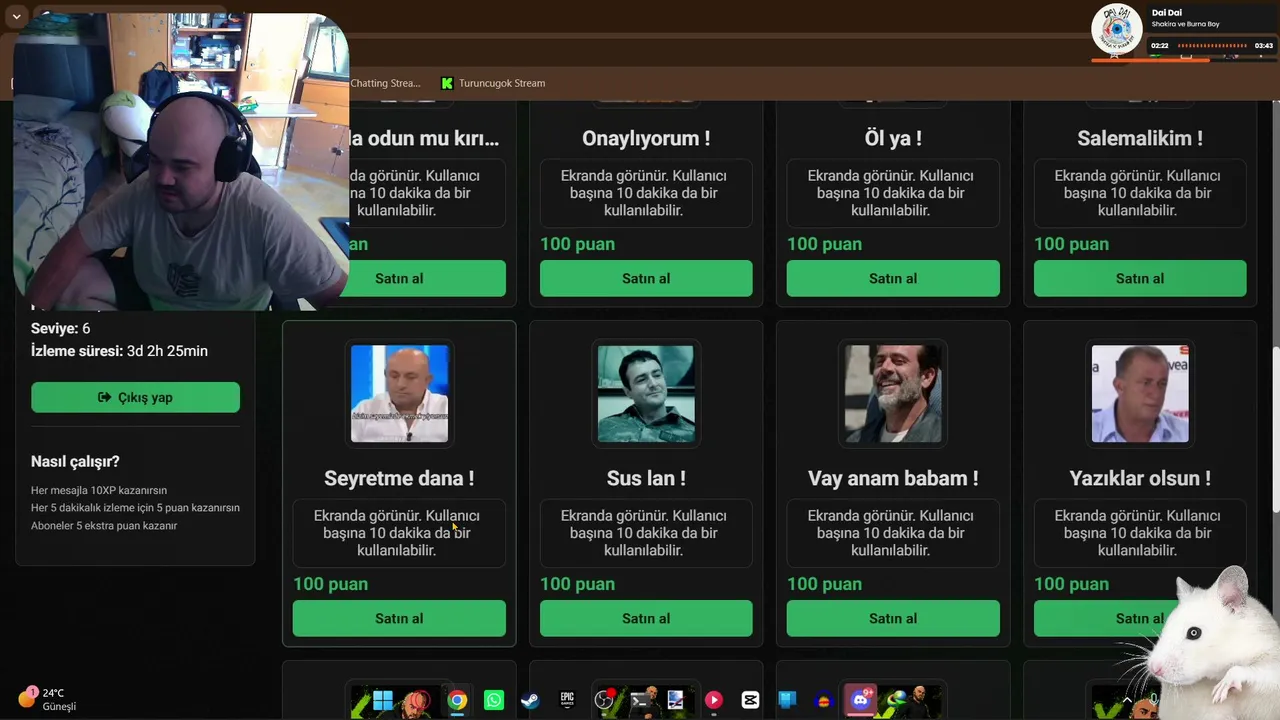
Task: Click '100 puan' under Vay anam babam
Action: coord(824,584)
